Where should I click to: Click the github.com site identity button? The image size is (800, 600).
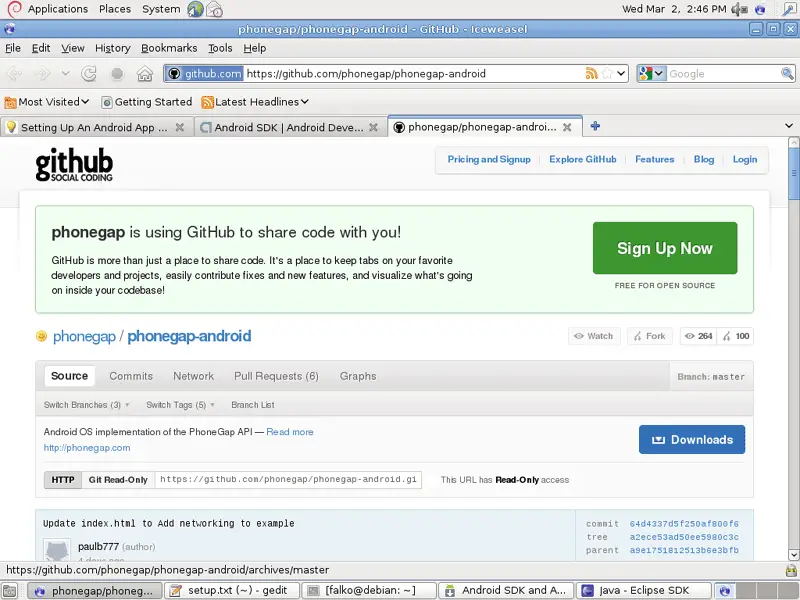(x=204, y=73)
